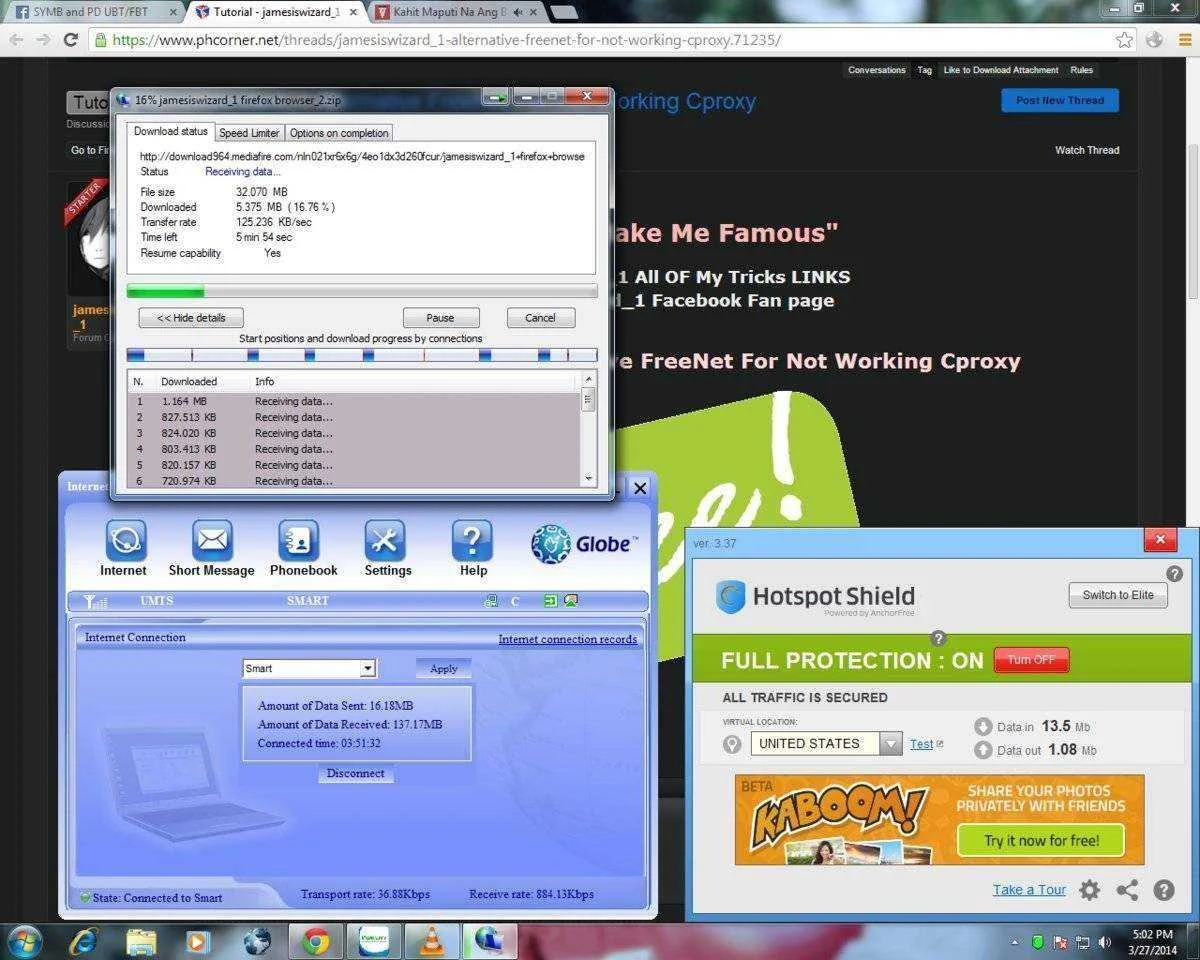Pause the download
Screen dimensions: 1200x960
(440, 317)
